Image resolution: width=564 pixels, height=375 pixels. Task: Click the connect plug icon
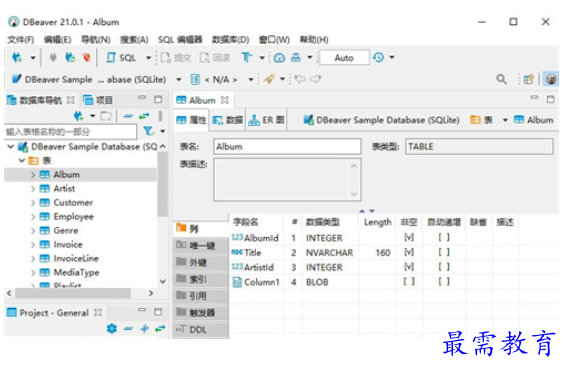click(x=53, y=58)
